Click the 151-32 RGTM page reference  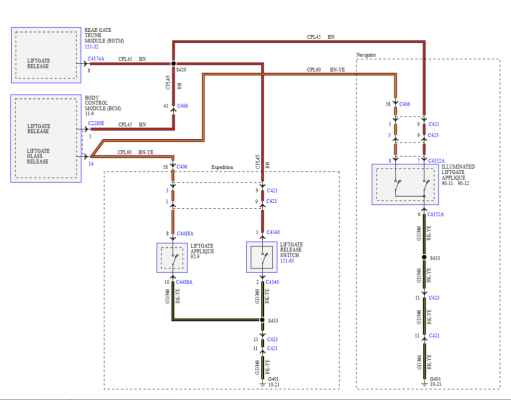click(91, 47)
